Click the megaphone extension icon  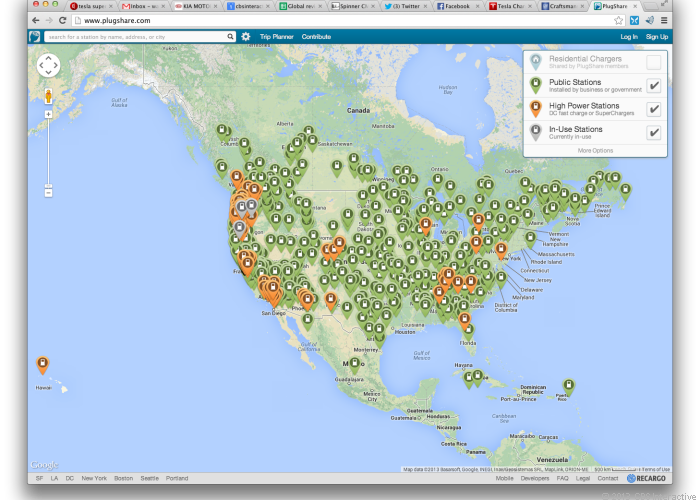coord(650,20)
